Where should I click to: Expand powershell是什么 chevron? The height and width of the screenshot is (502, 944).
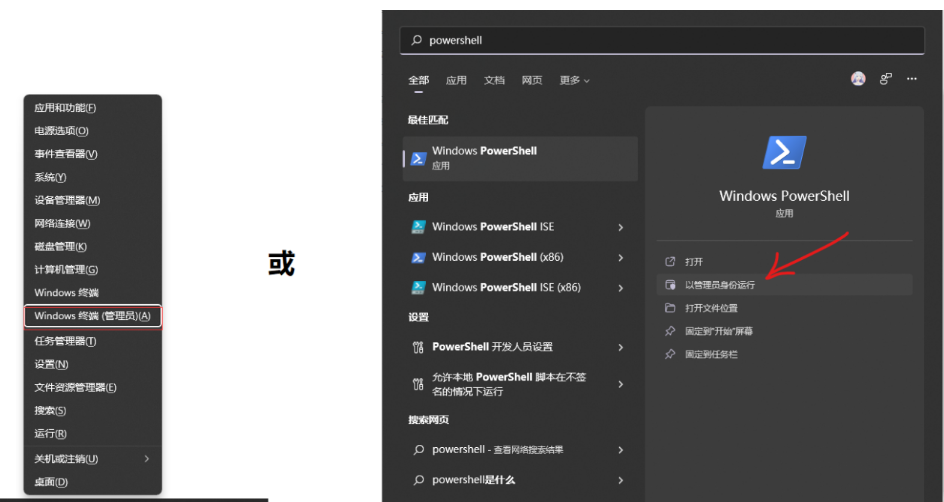[x=621, y=480]
